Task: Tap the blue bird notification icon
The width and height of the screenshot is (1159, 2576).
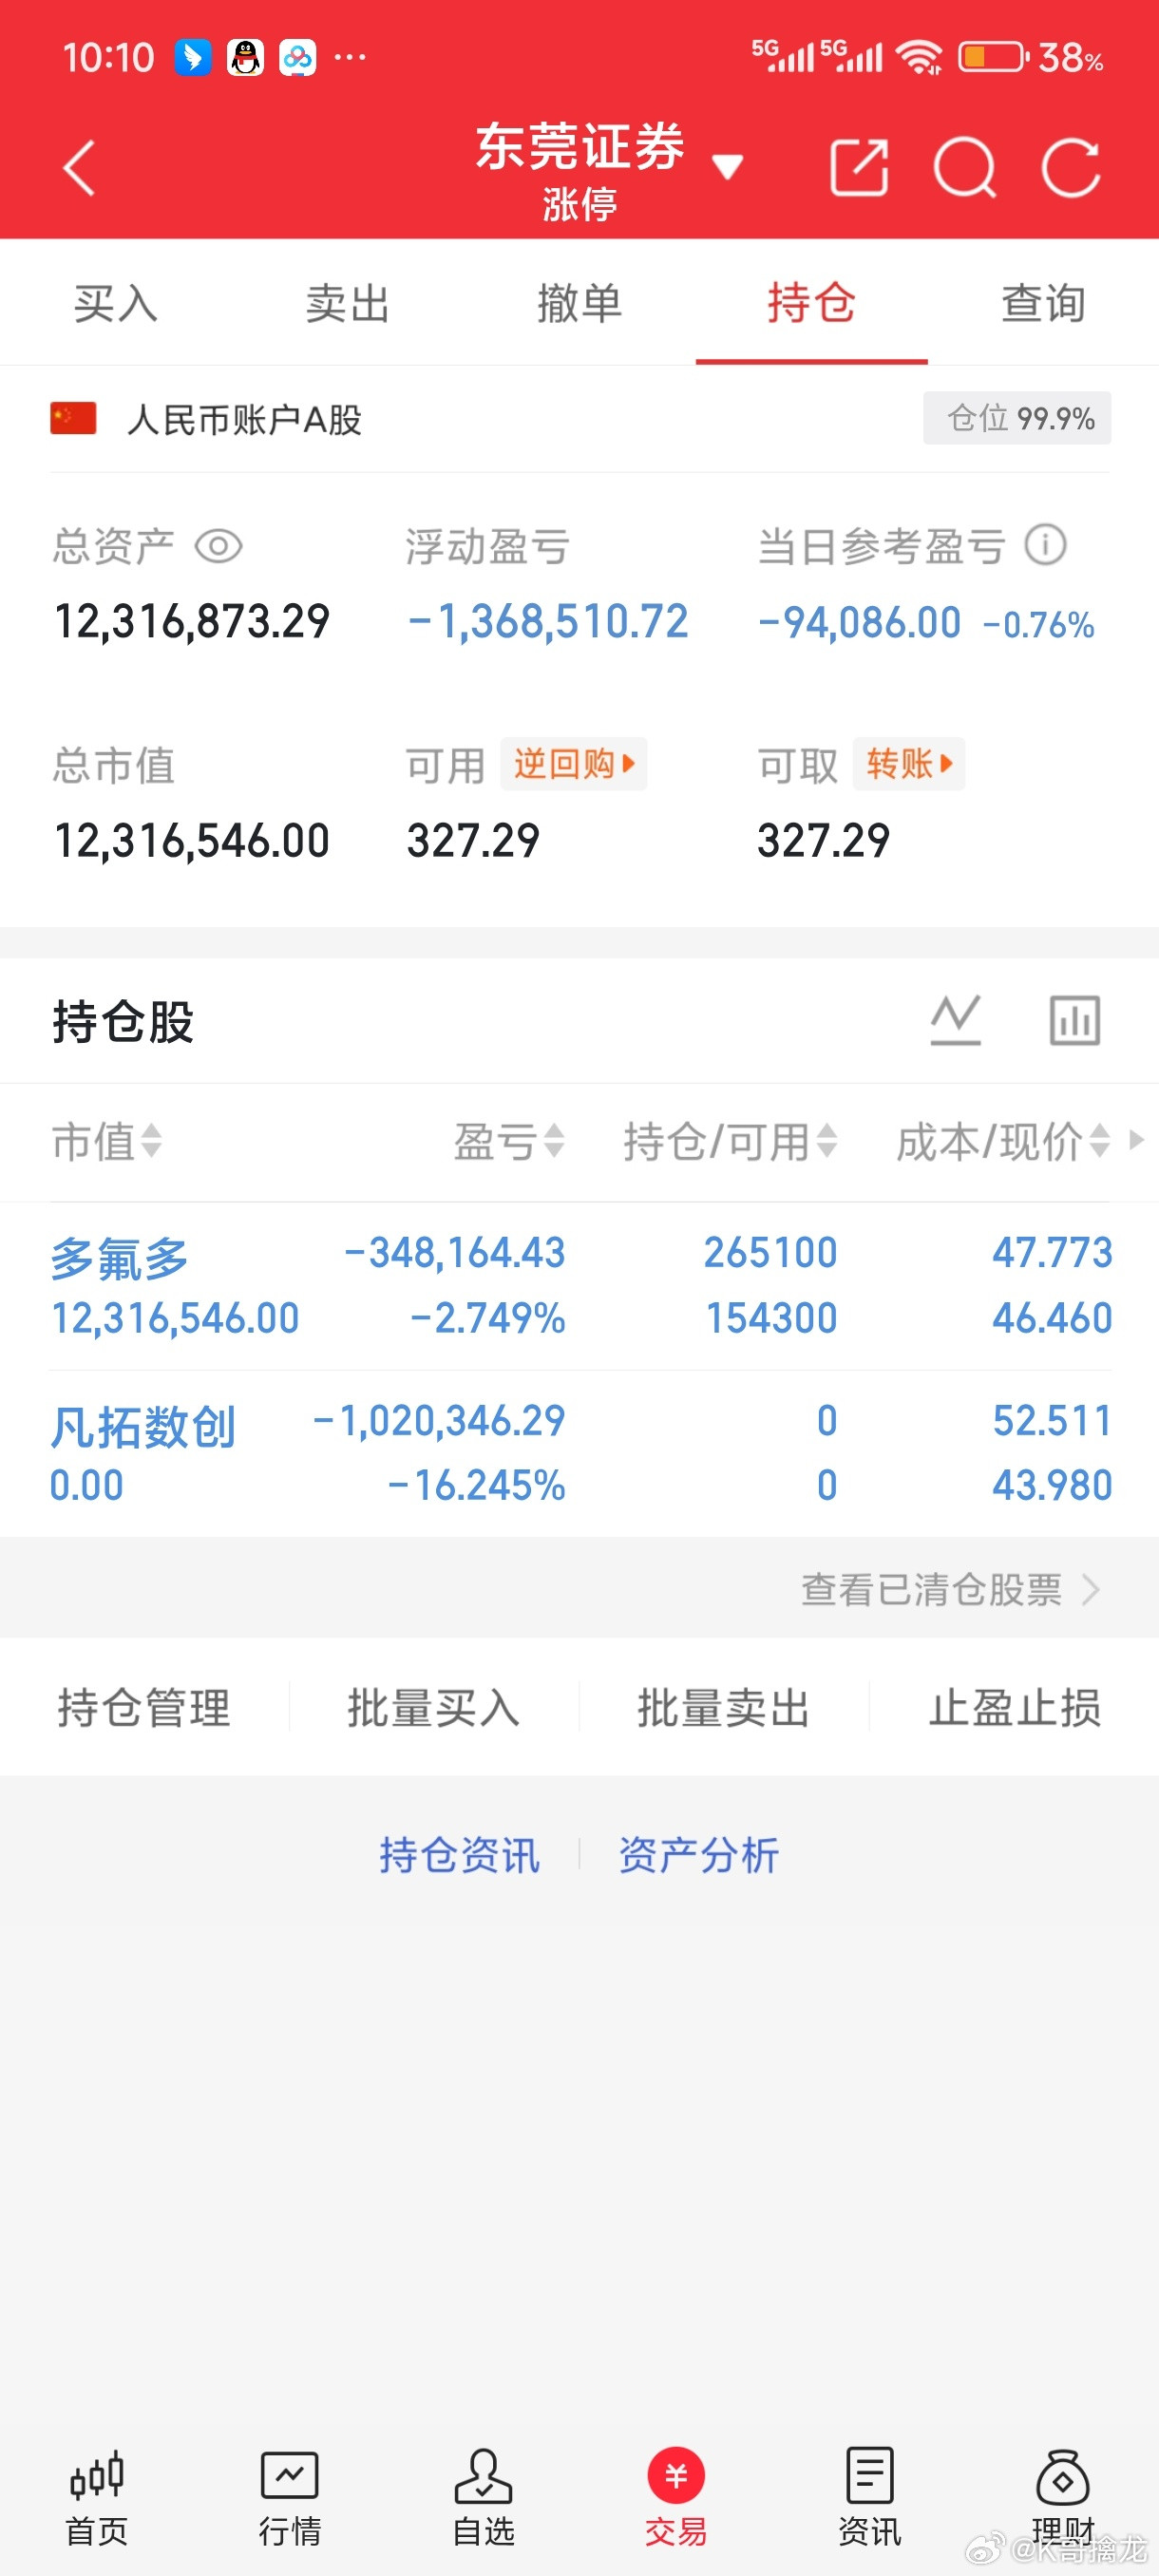Action: 193,58
